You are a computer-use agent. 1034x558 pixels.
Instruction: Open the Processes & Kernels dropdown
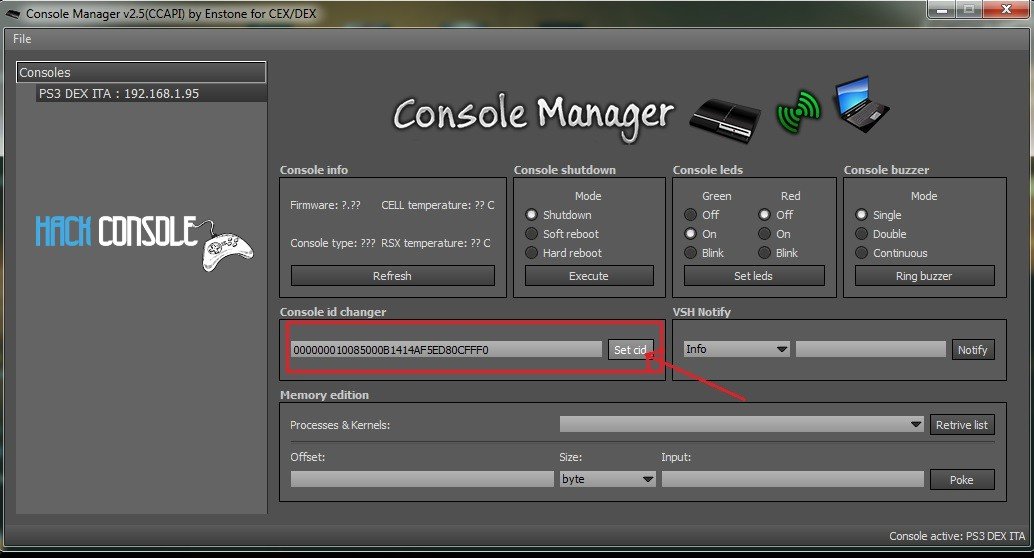pyautogui.click(x=741, y=424)
